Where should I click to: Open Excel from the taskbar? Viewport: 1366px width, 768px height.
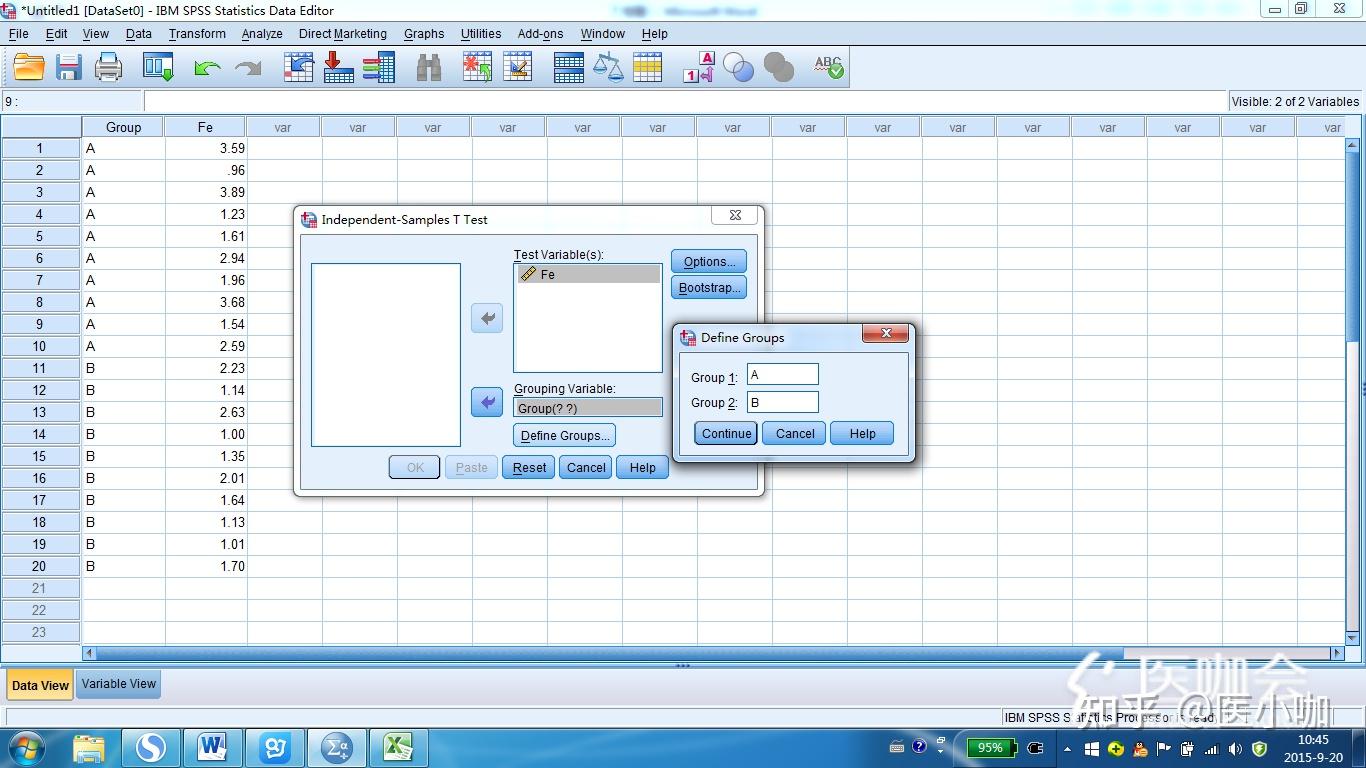pos(398,747)
